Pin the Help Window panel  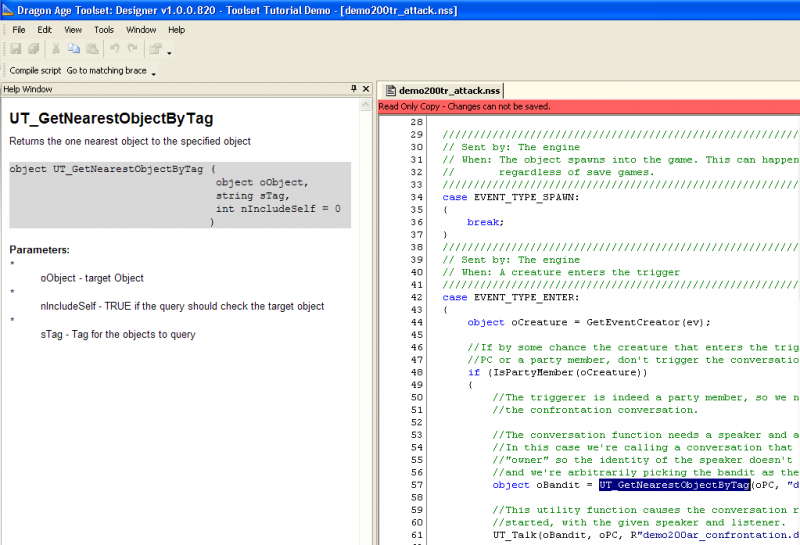point(353,89)
